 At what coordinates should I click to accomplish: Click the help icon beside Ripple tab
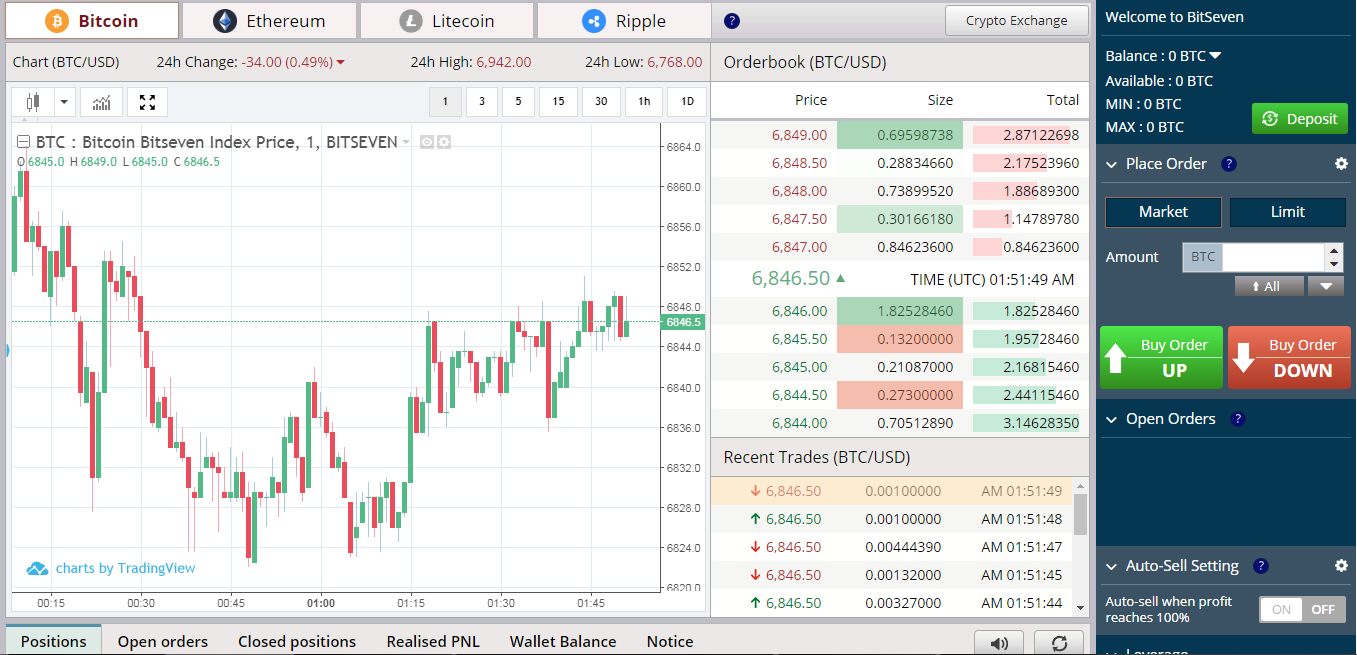732,21
